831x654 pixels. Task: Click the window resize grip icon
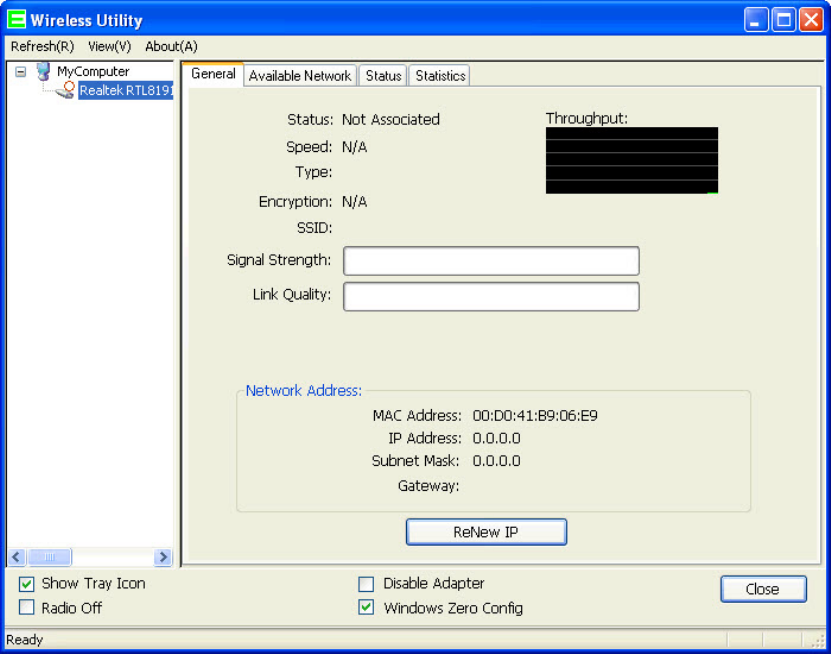(x=818, y=641)
